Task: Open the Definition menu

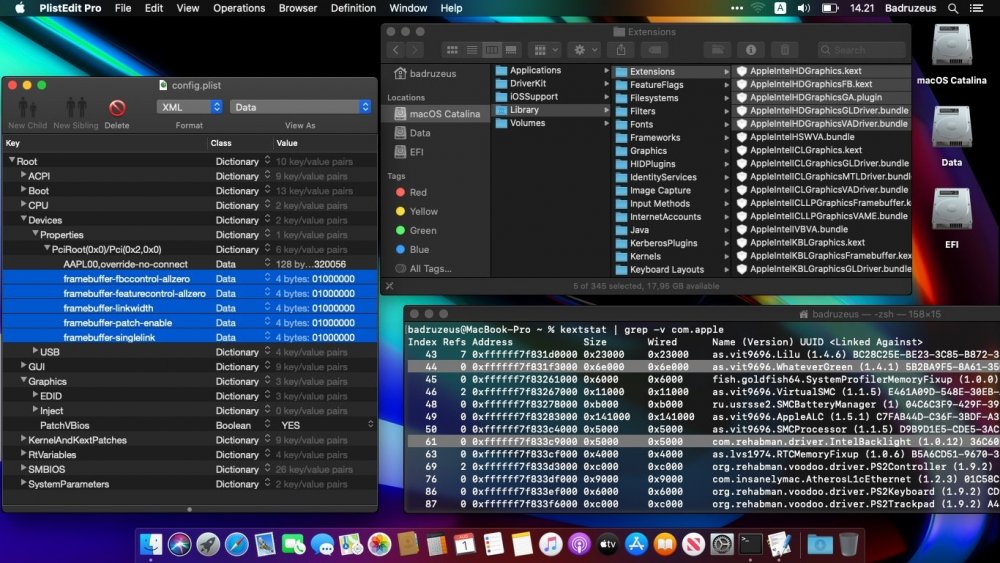Action: (353, 8)
